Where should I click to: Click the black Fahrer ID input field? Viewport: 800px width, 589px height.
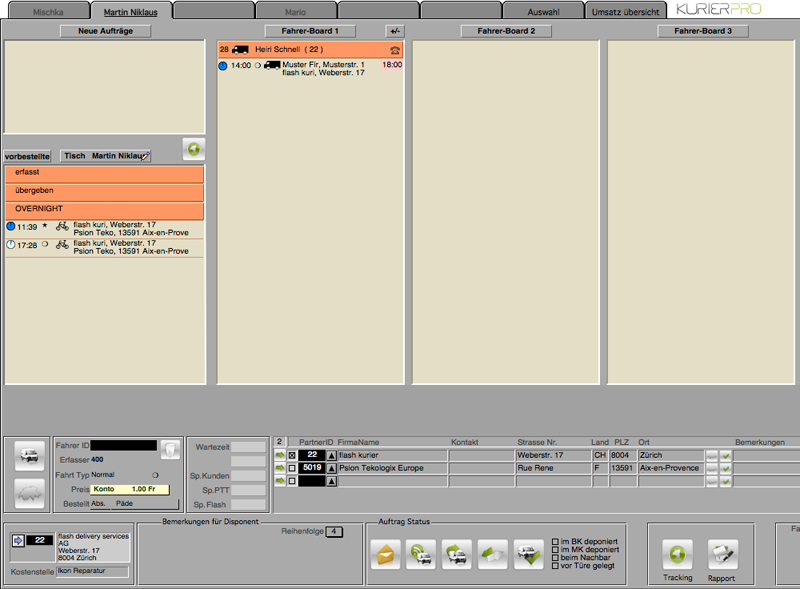coord(123,446)
